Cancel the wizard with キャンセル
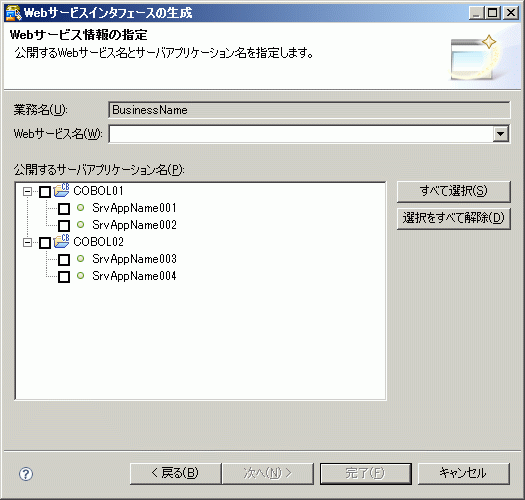Screen dimensions: 525x500 (464, 474)
